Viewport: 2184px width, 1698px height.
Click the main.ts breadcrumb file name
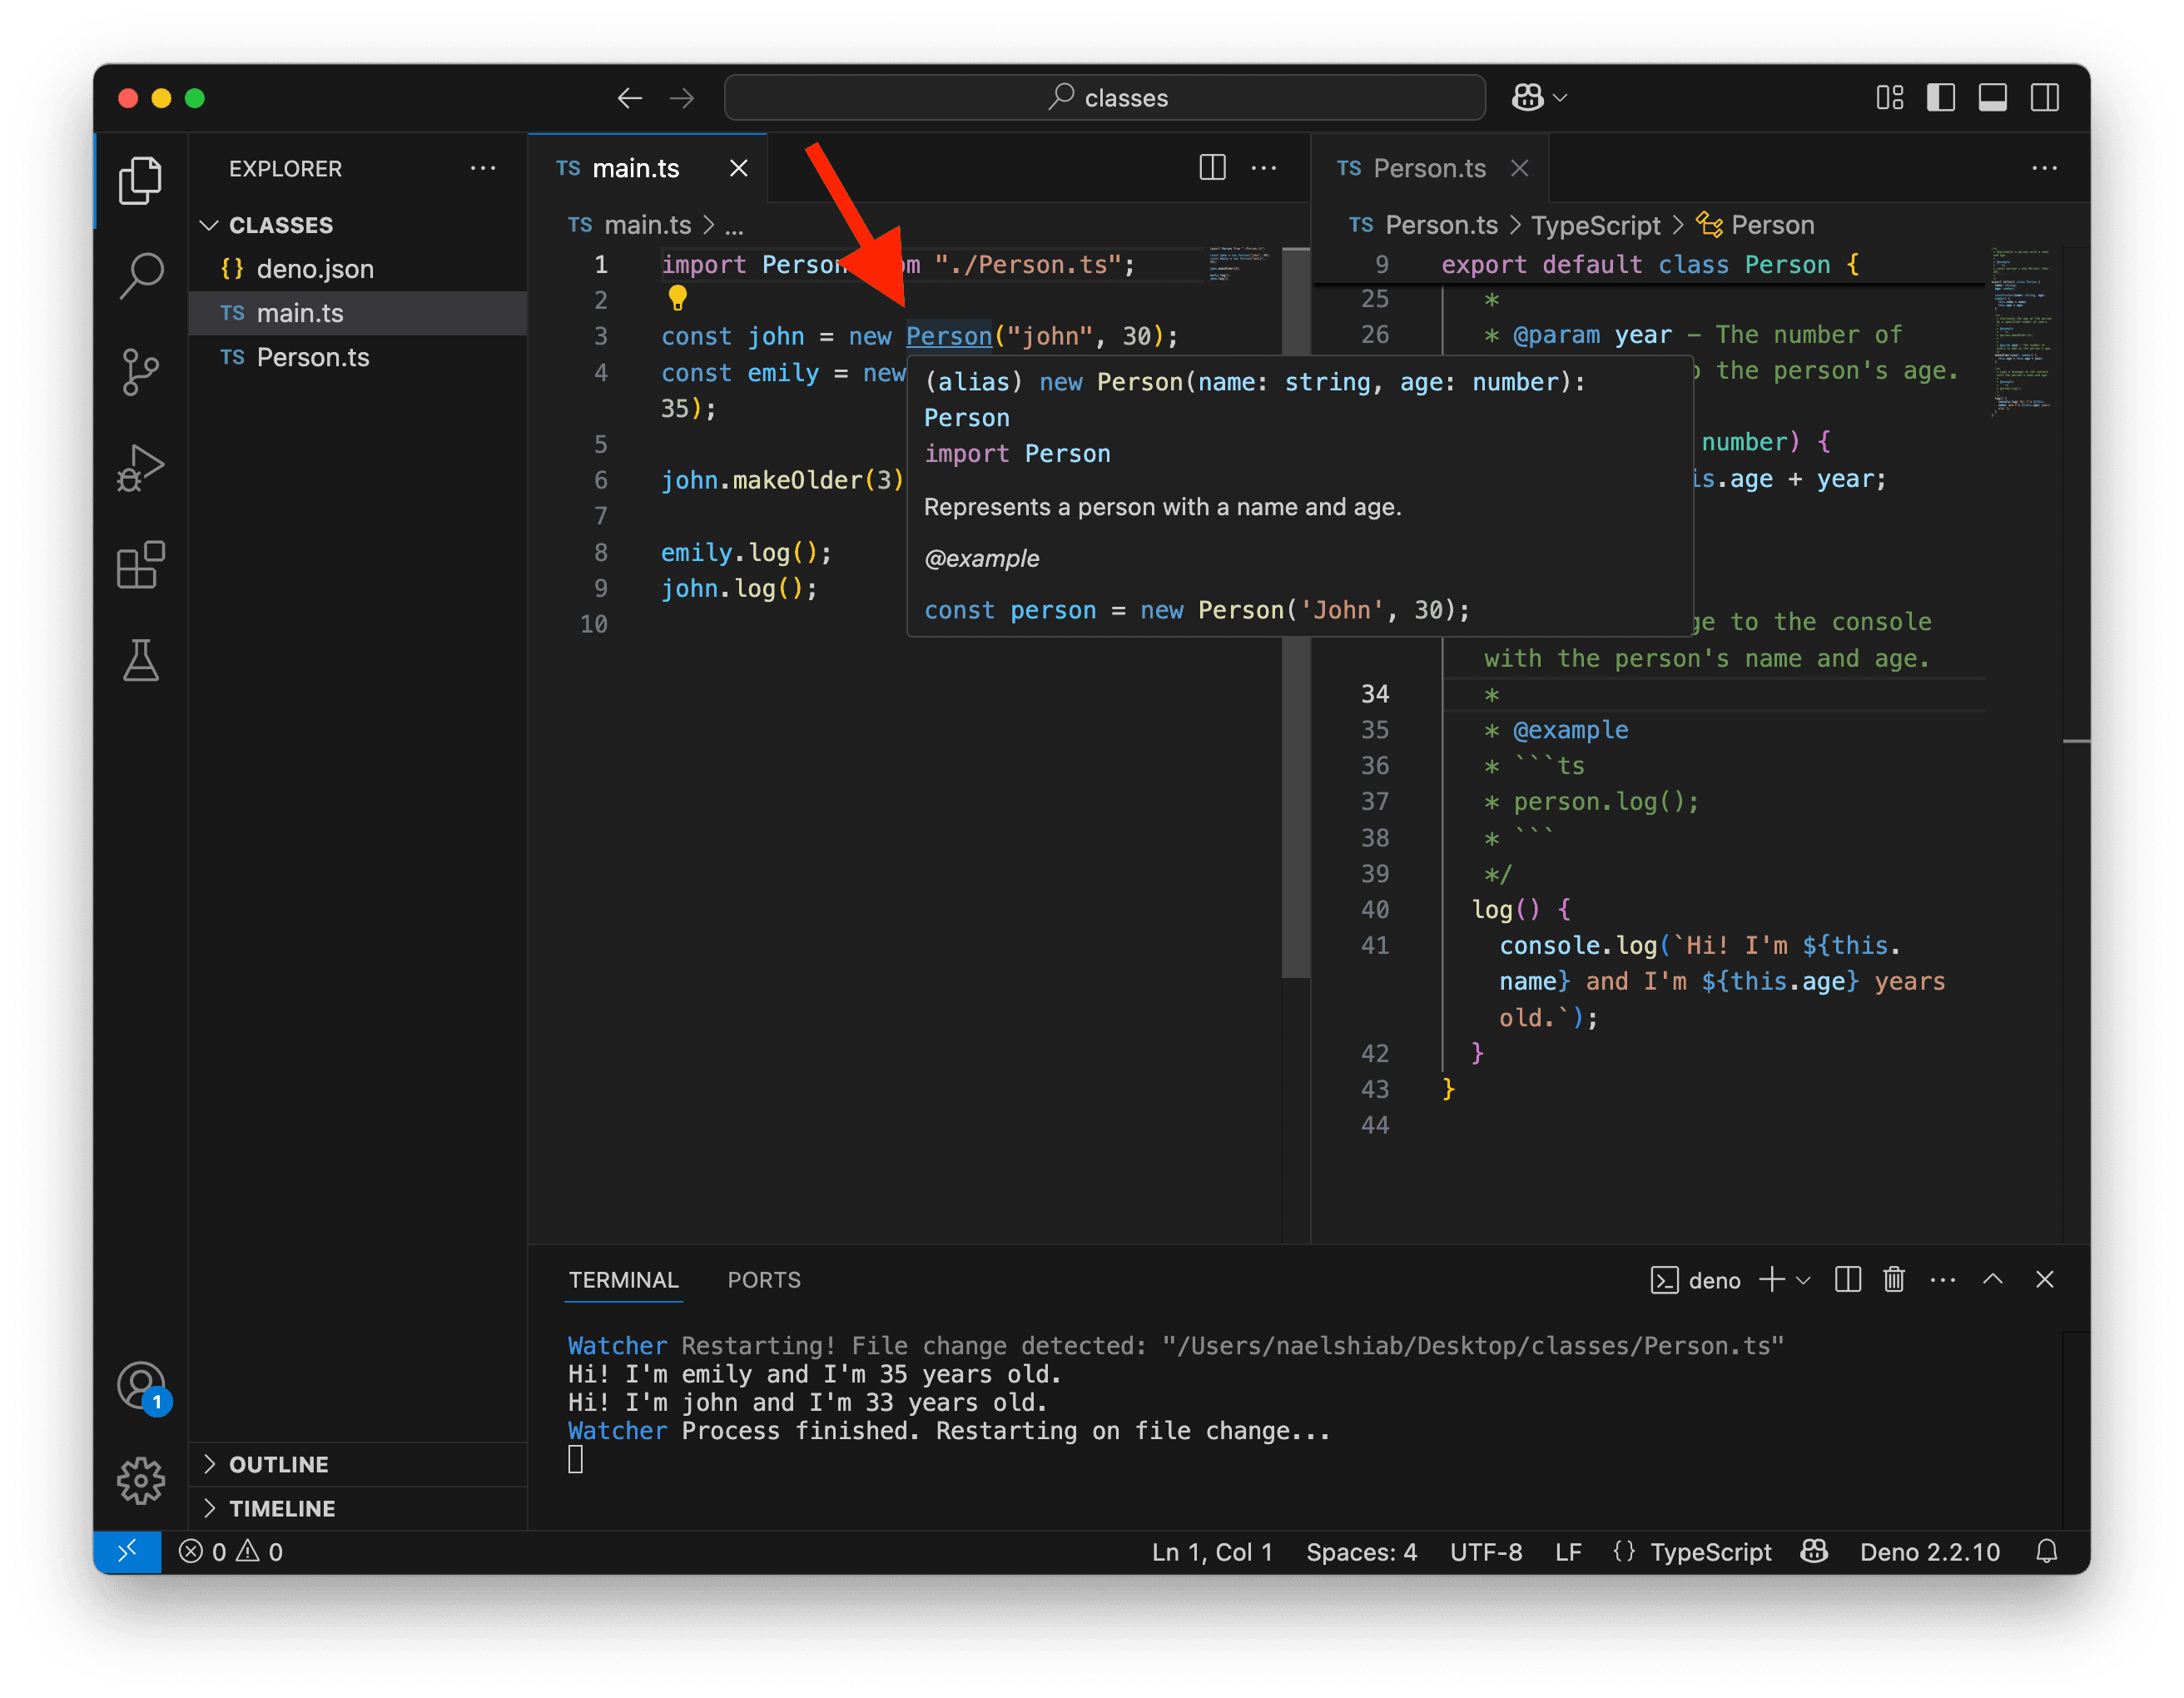647,226
